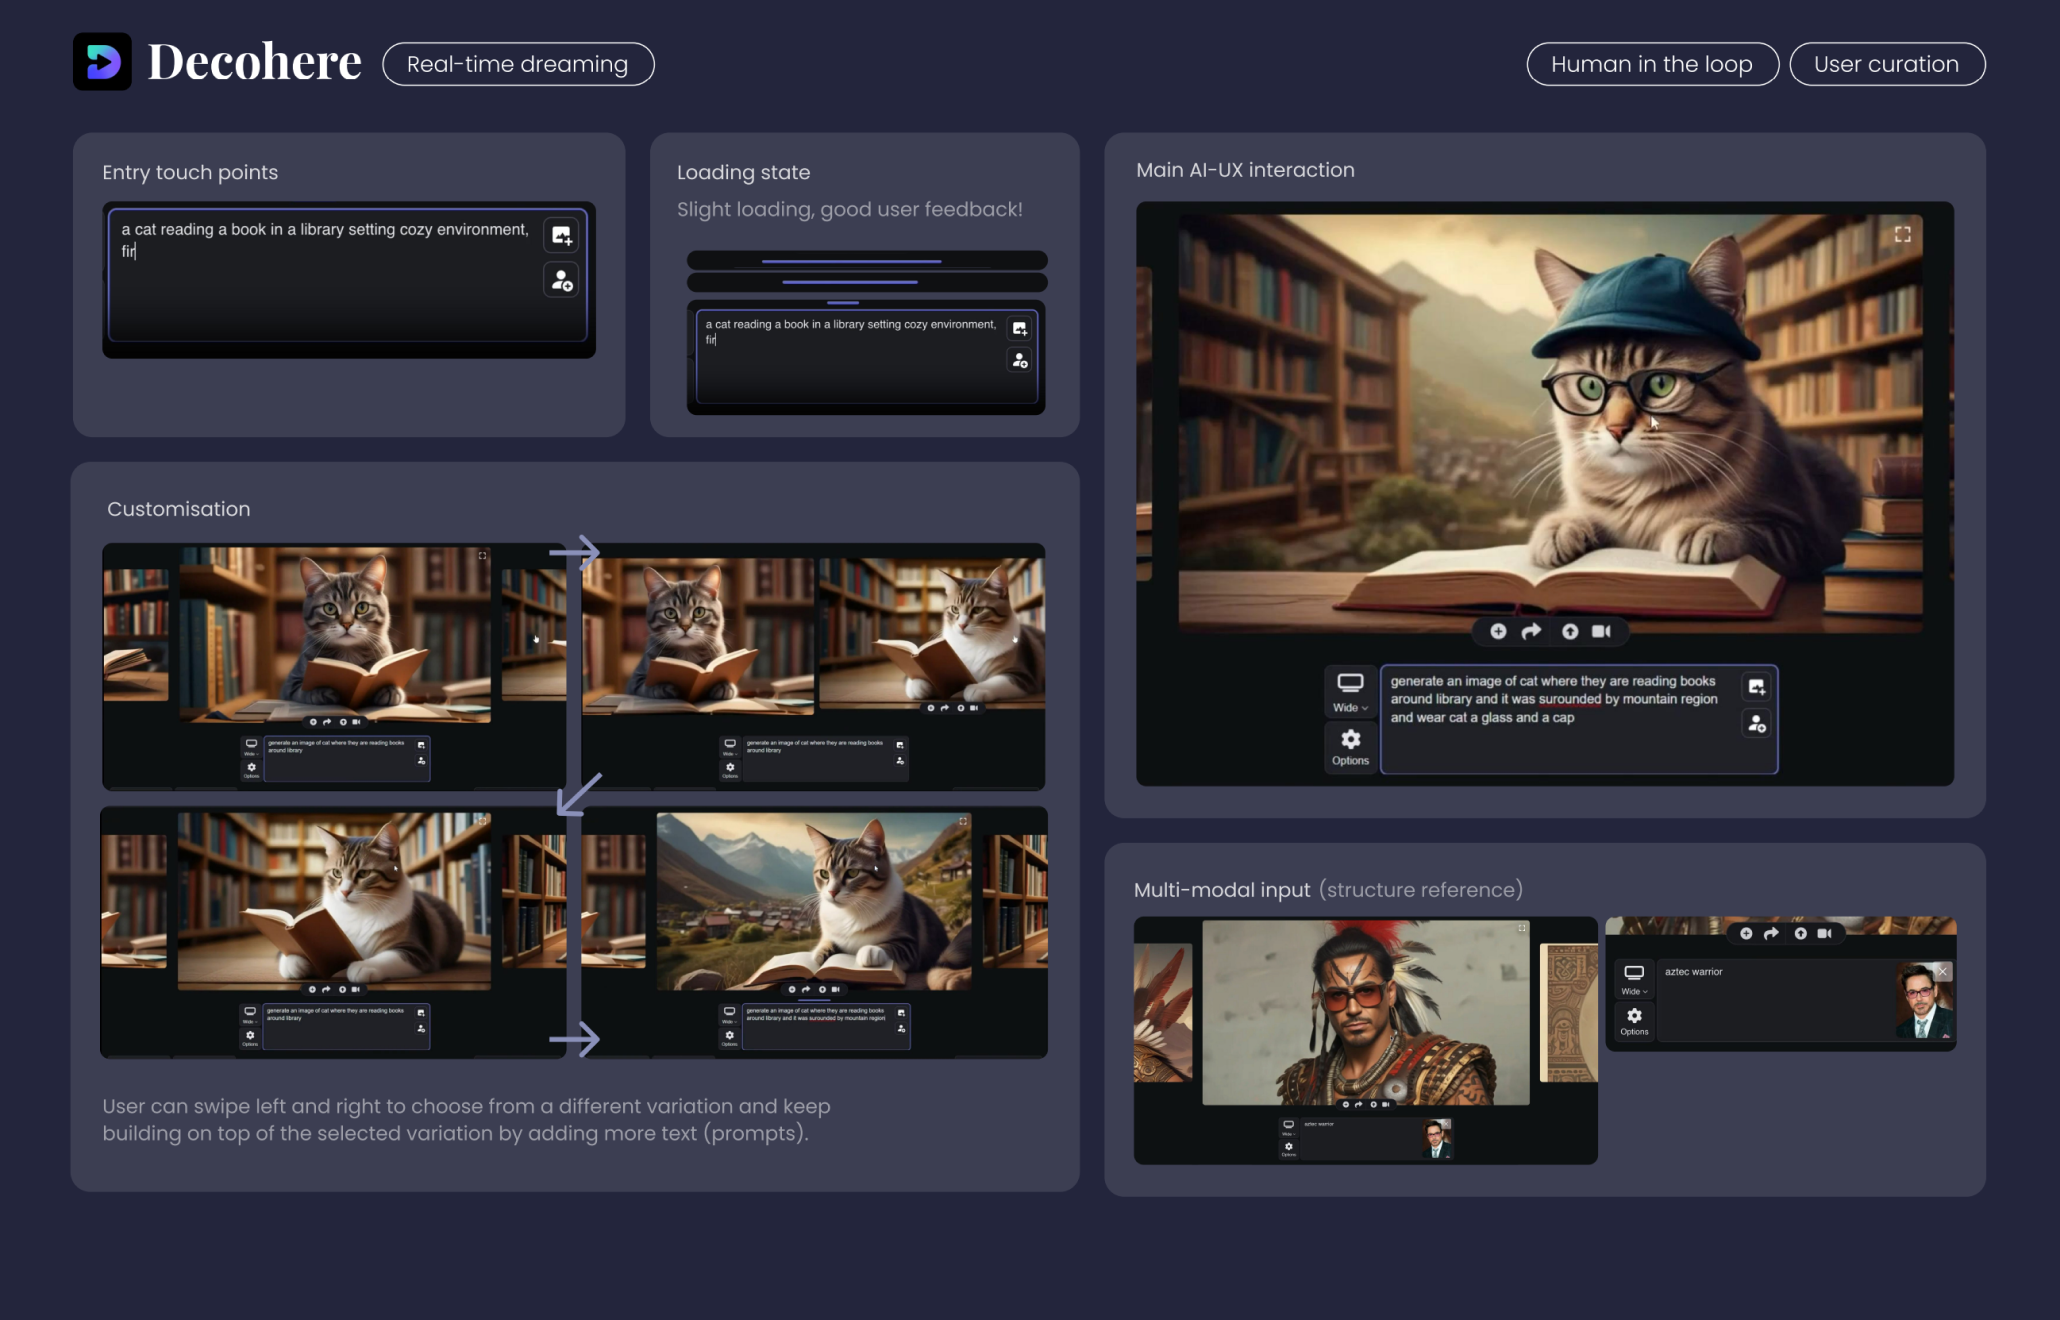Click upload arrow icon below main cat image
2060x1320 pixels.
pos(1570,631)
